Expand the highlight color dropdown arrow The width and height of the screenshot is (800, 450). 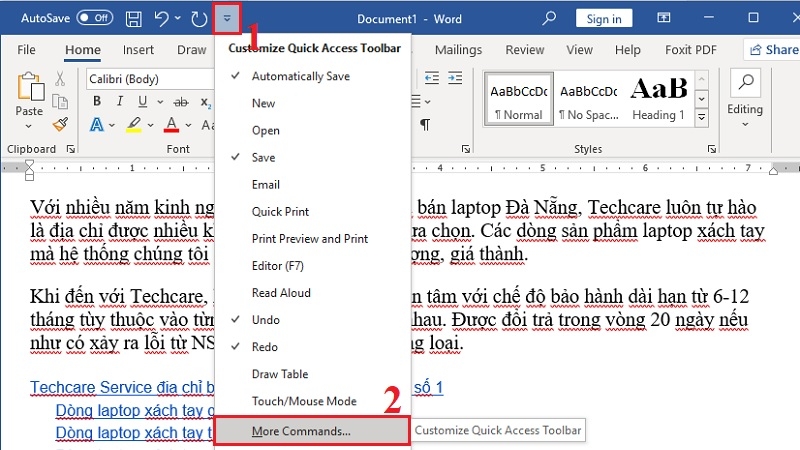151,125
